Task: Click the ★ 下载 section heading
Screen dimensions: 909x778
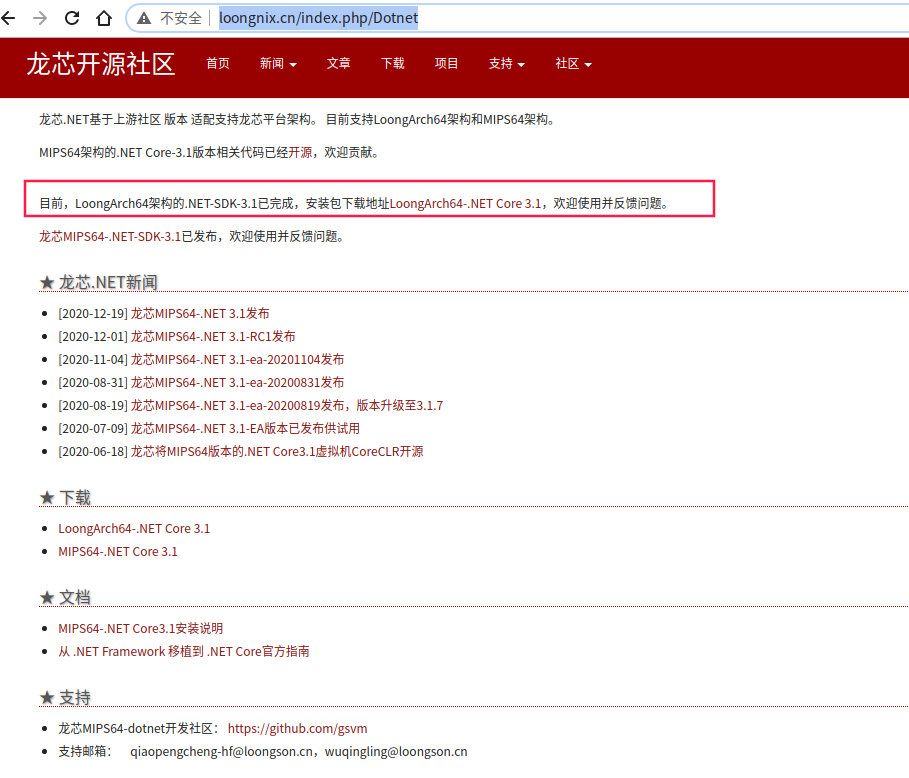Action: pyautogui.click(x=65, y=497)
